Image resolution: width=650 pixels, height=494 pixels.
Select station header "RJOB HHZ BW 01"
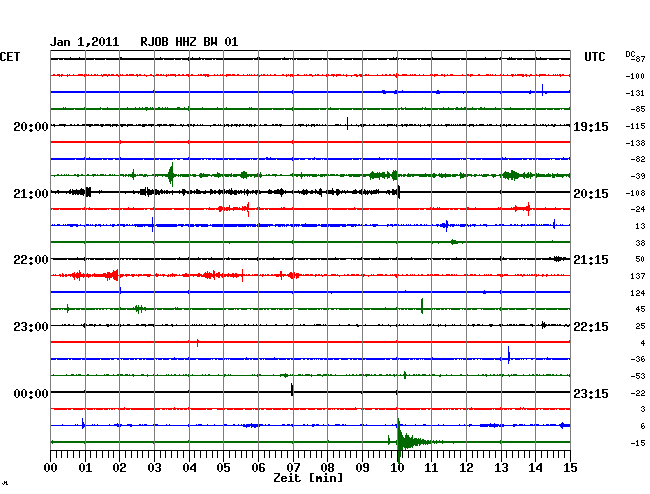189,42
